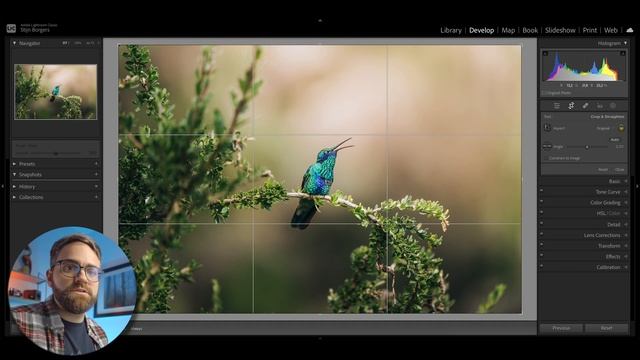Click the Lightroom Classic logo icon
Viewport: 640px width, 360px height.
pos(11,29)
